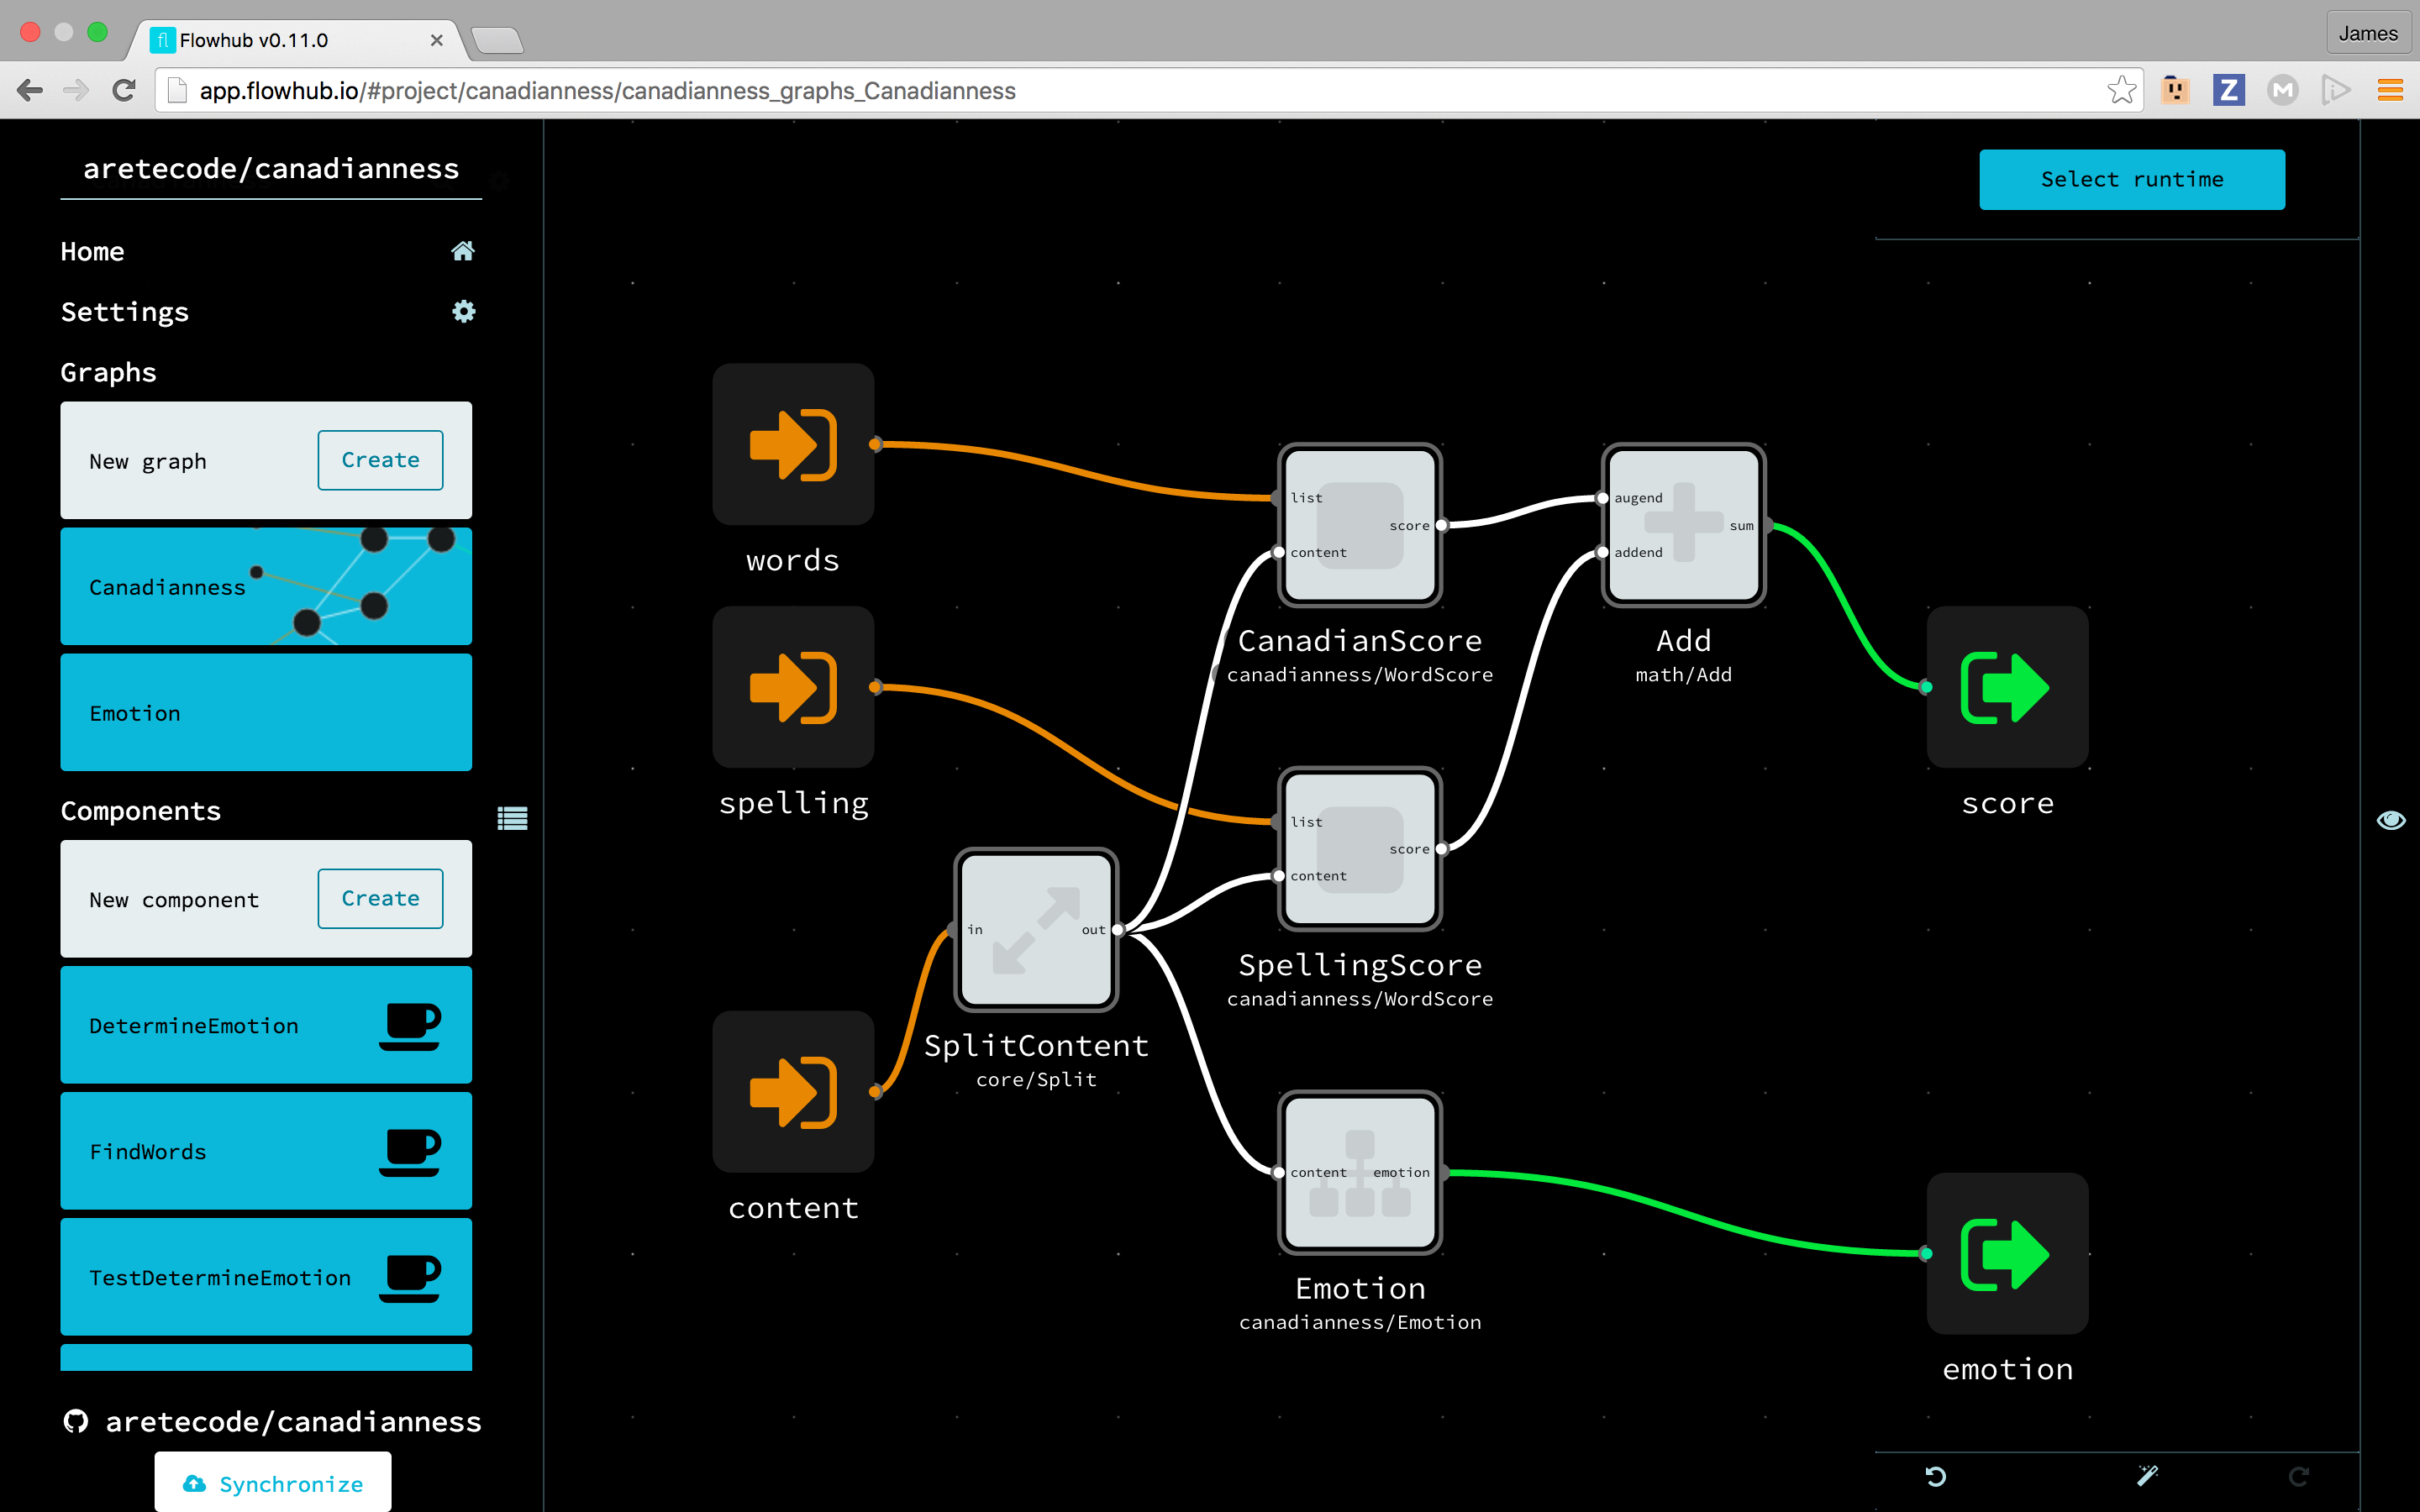Open the DetermineEmotion component
Screen dimensions: 2420x1512
[266, 1025]
